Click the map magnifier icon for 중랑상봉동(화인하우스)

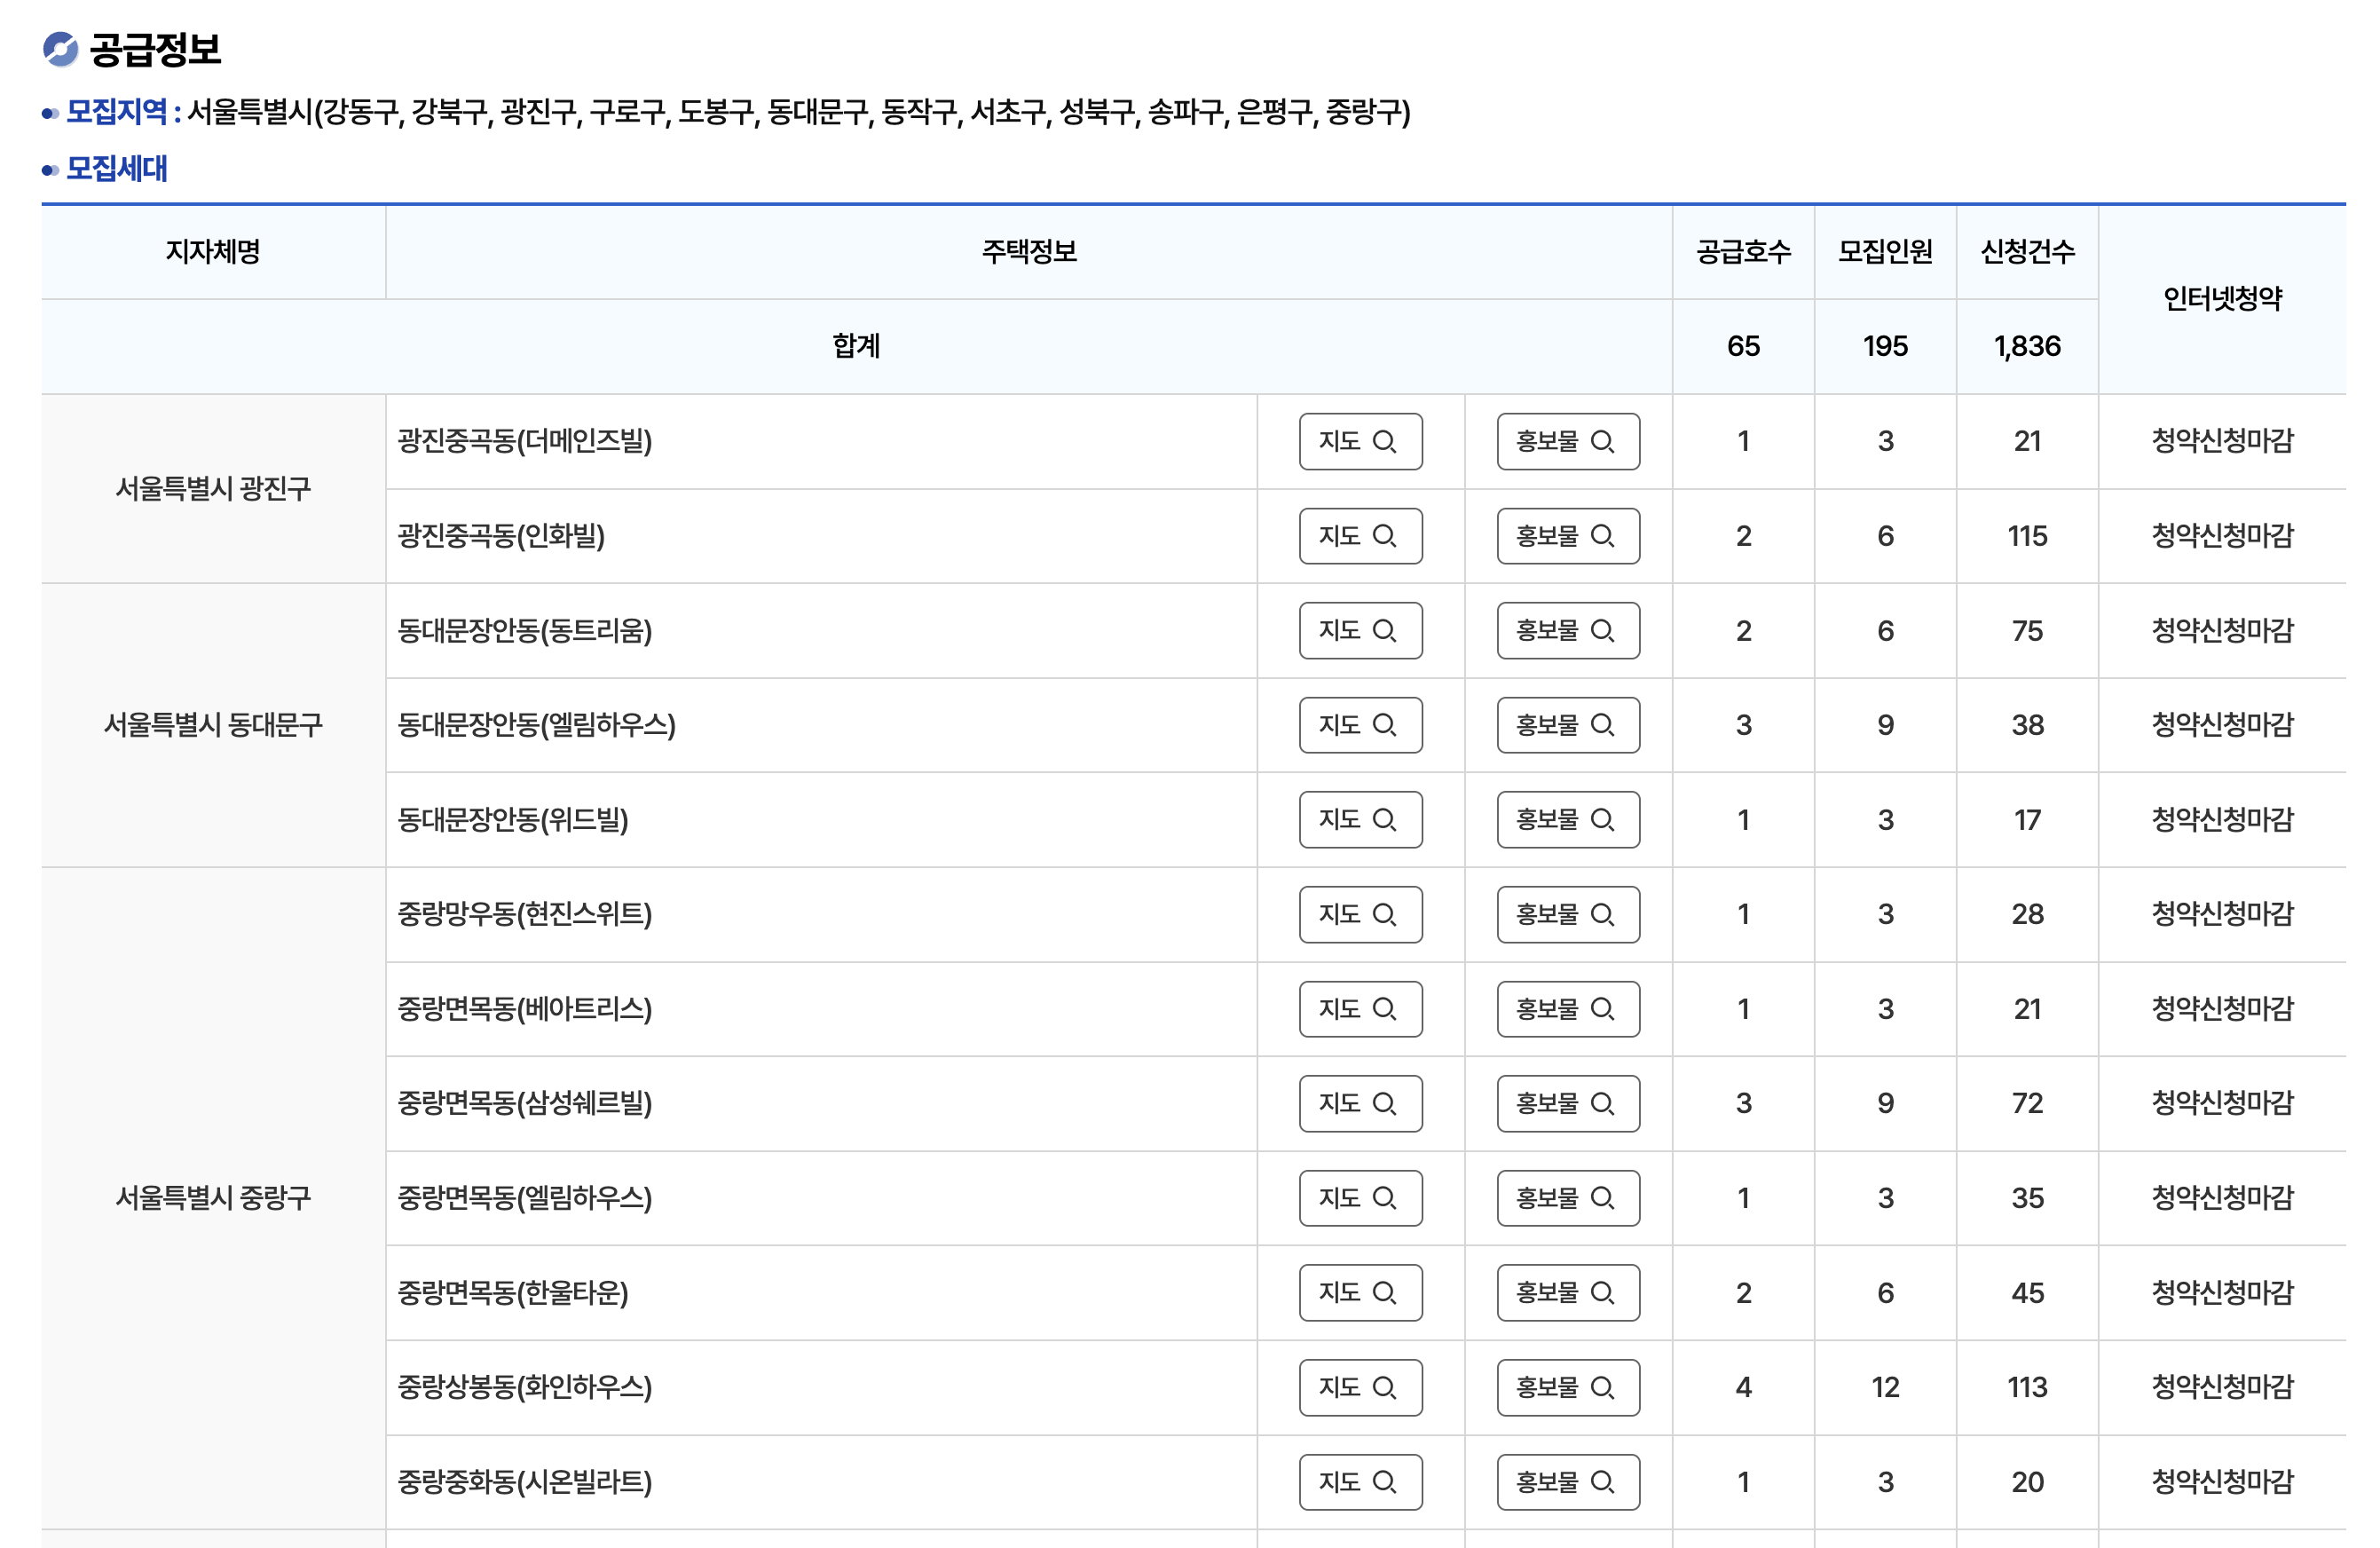[1386, 1387]
